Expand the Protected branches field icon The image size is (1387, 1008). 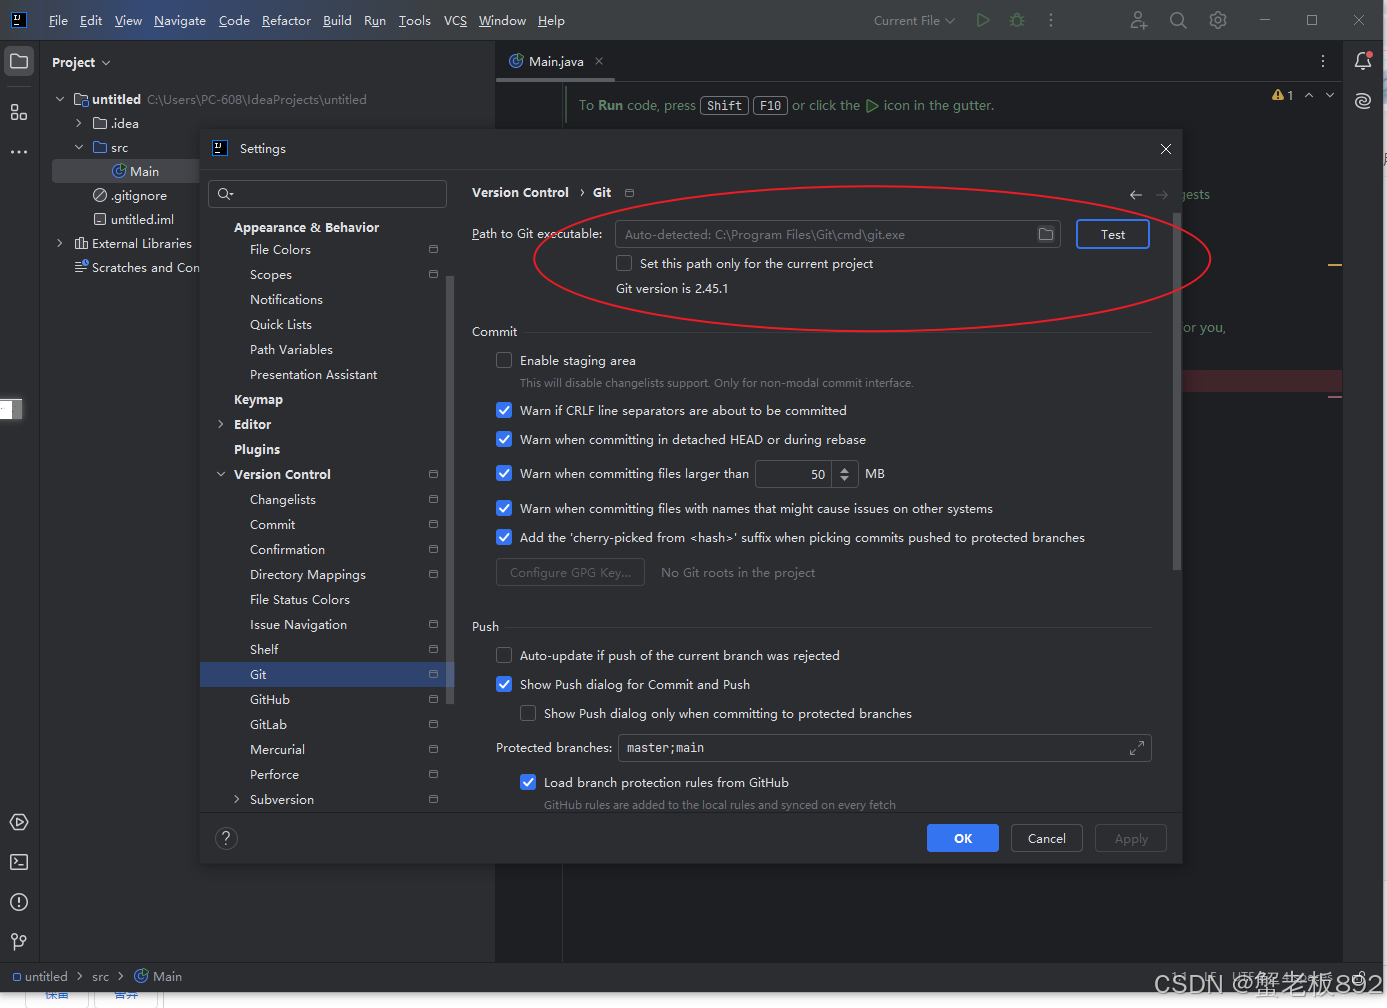(1137, 748)
